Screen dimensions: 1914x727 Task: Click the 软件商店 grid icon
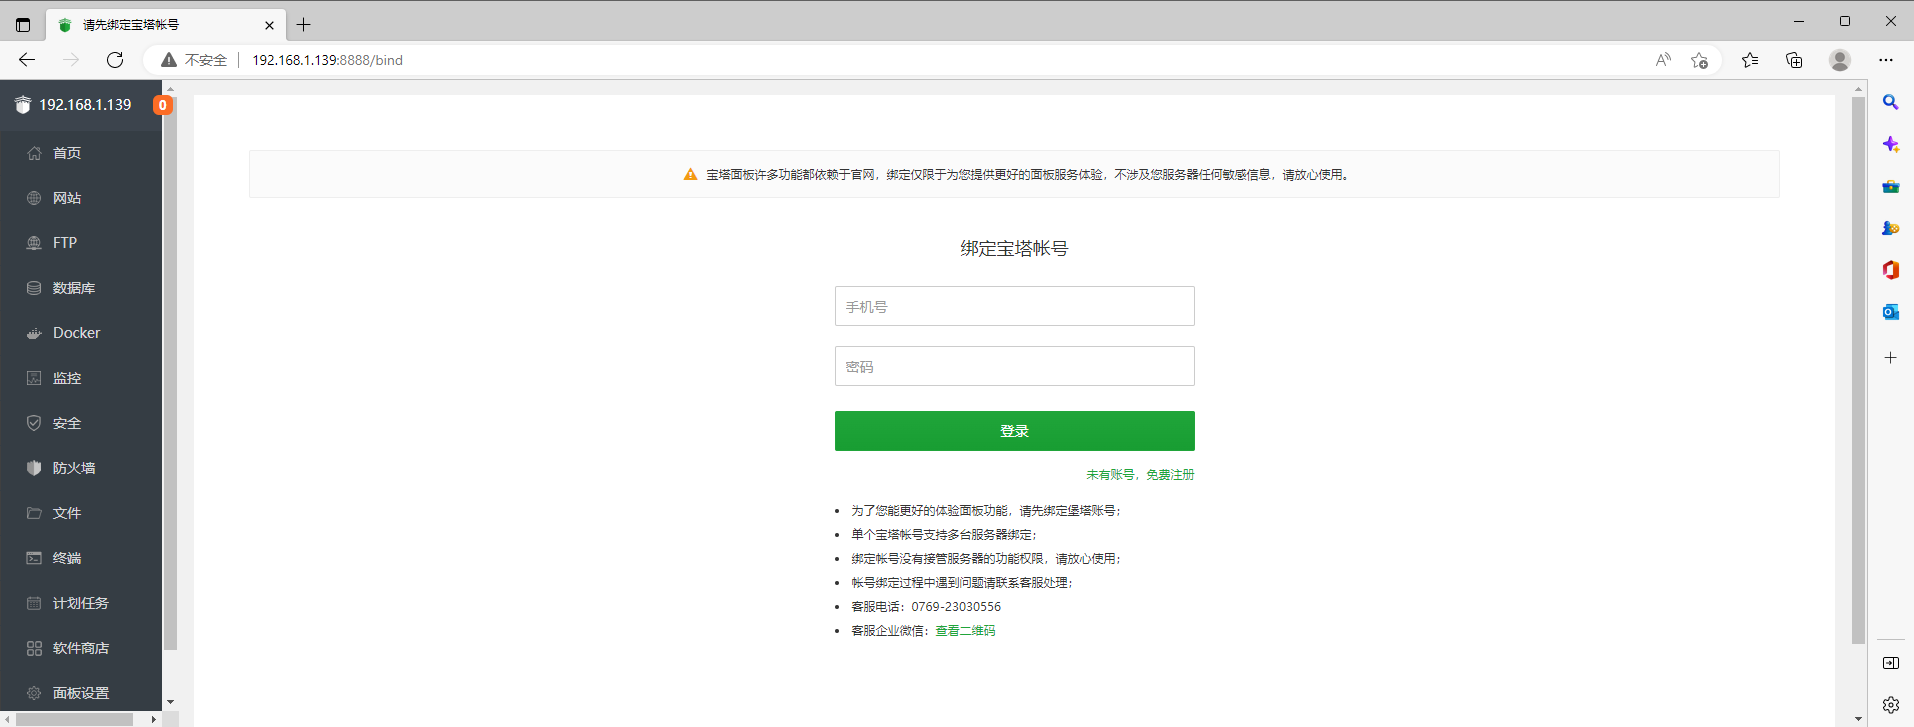[x=34, y=648]
